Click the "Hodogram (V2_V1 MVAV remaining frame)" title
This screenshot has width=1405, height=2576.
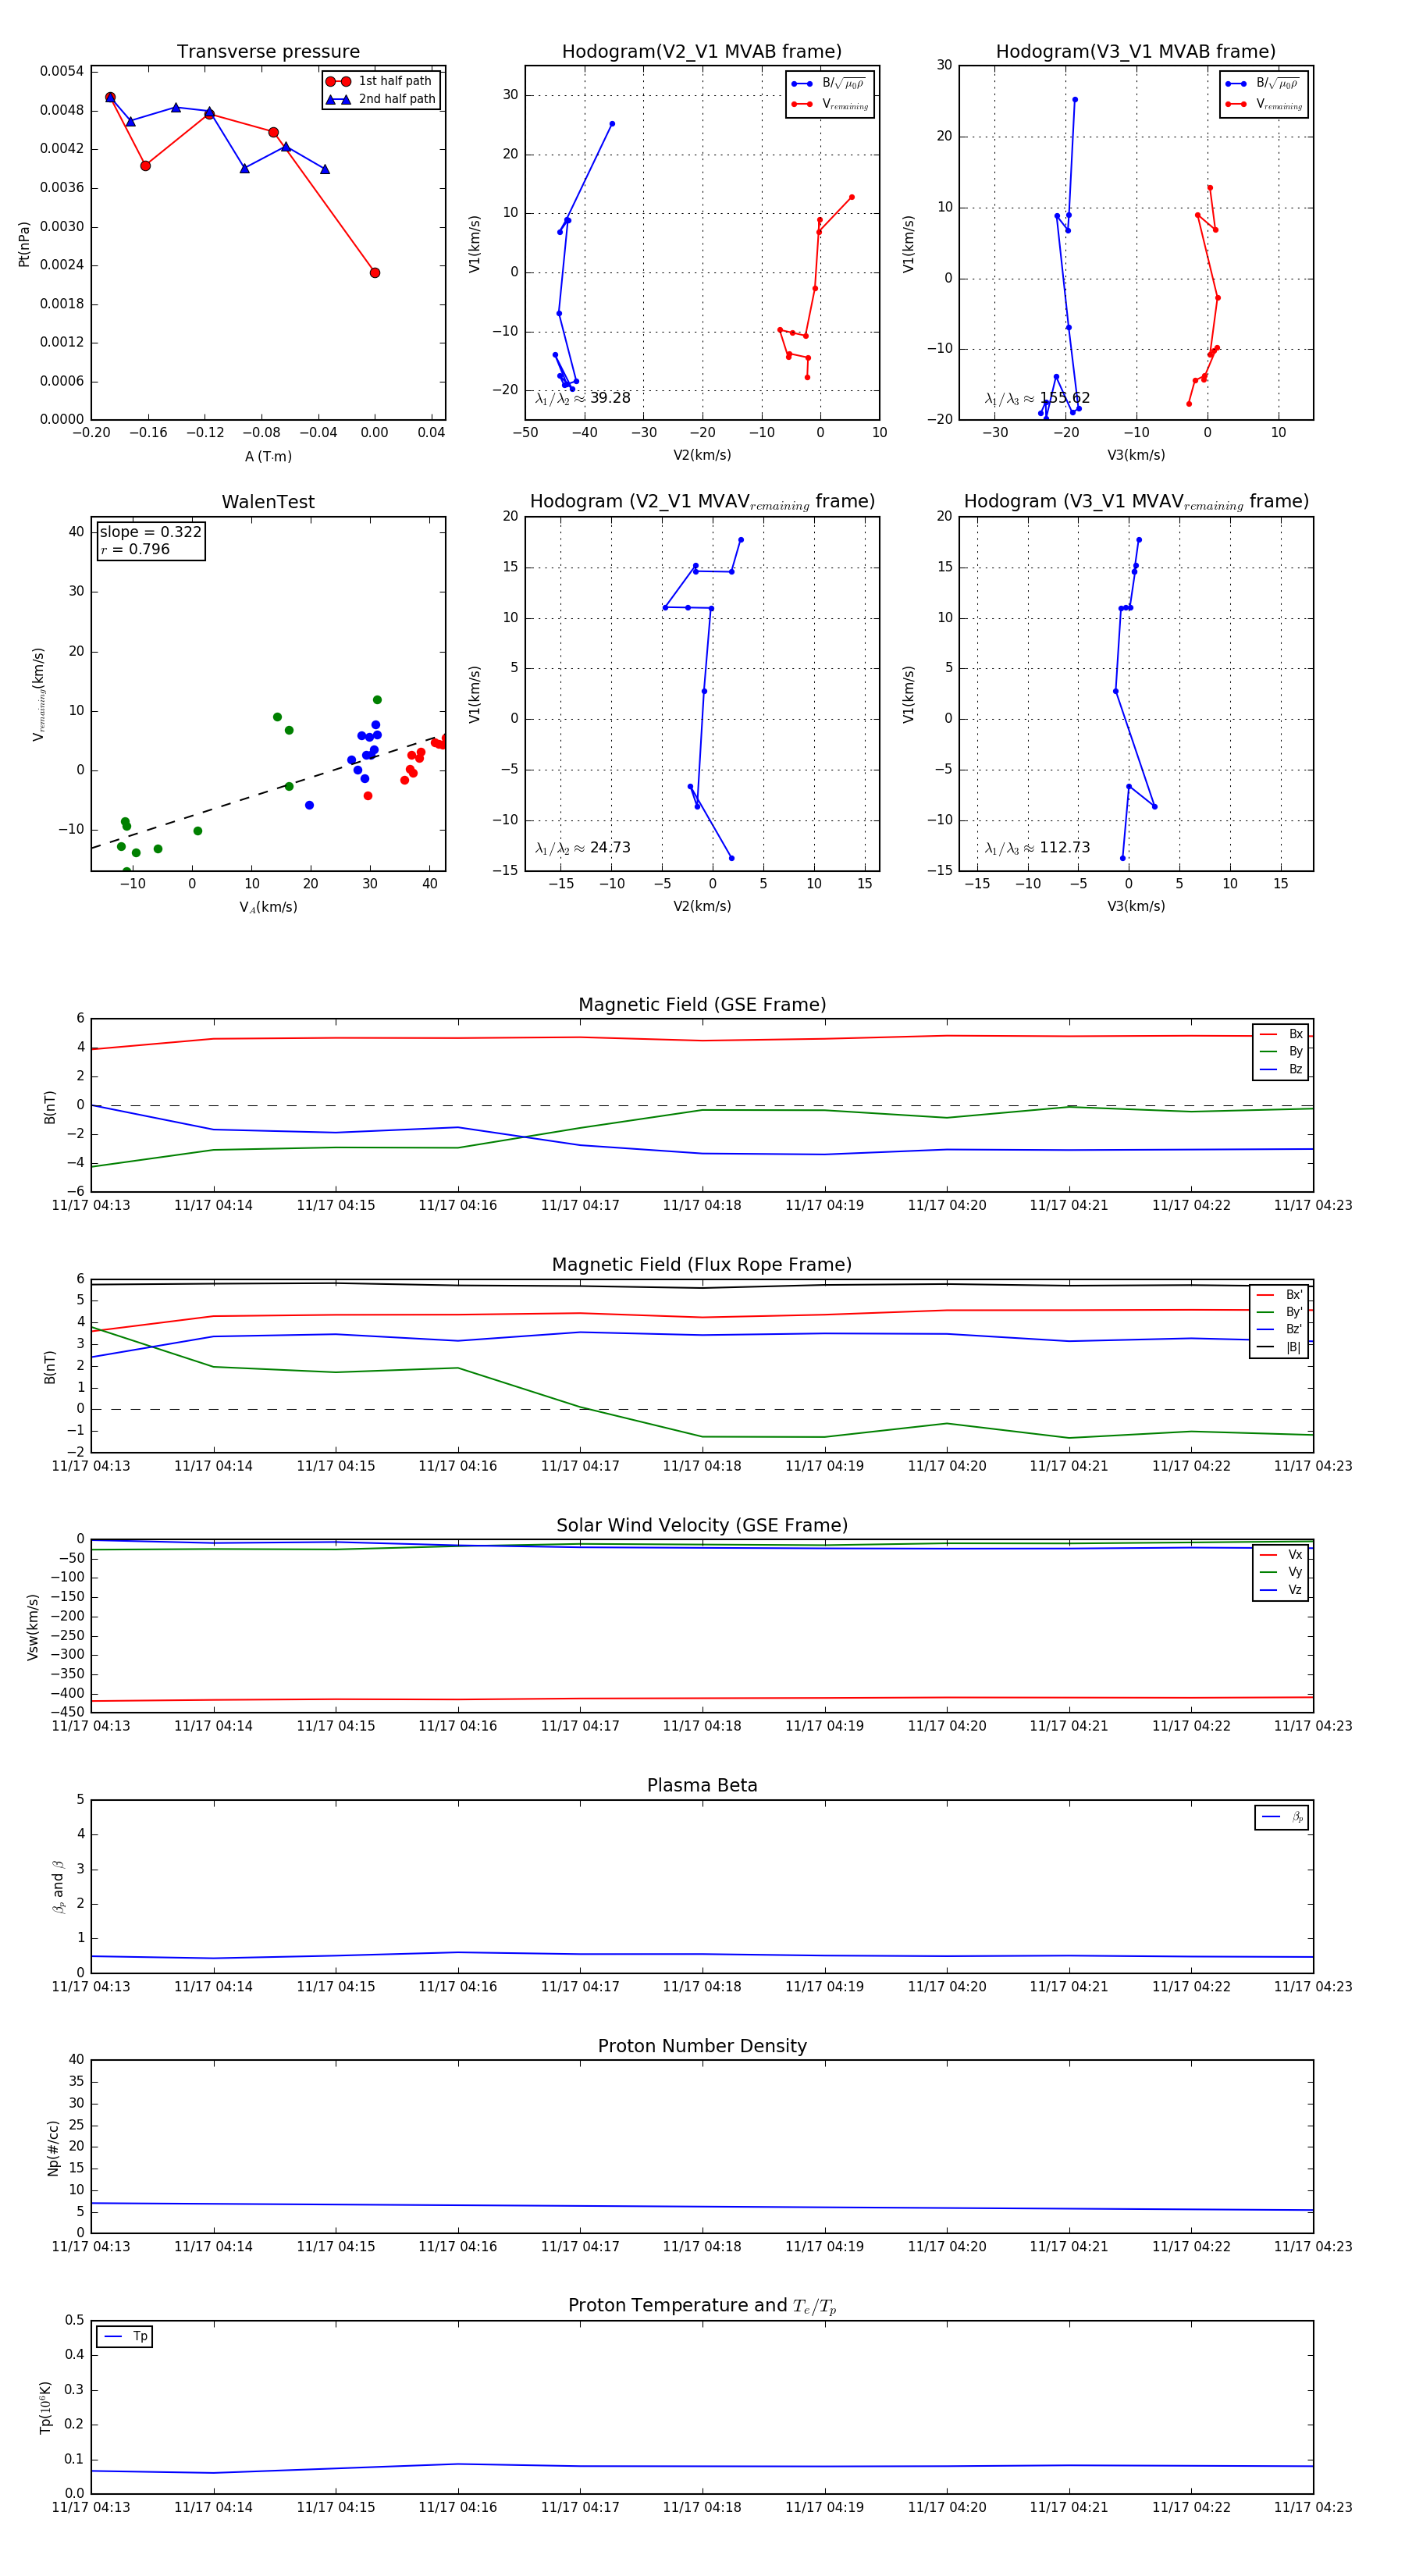[702, 502]
